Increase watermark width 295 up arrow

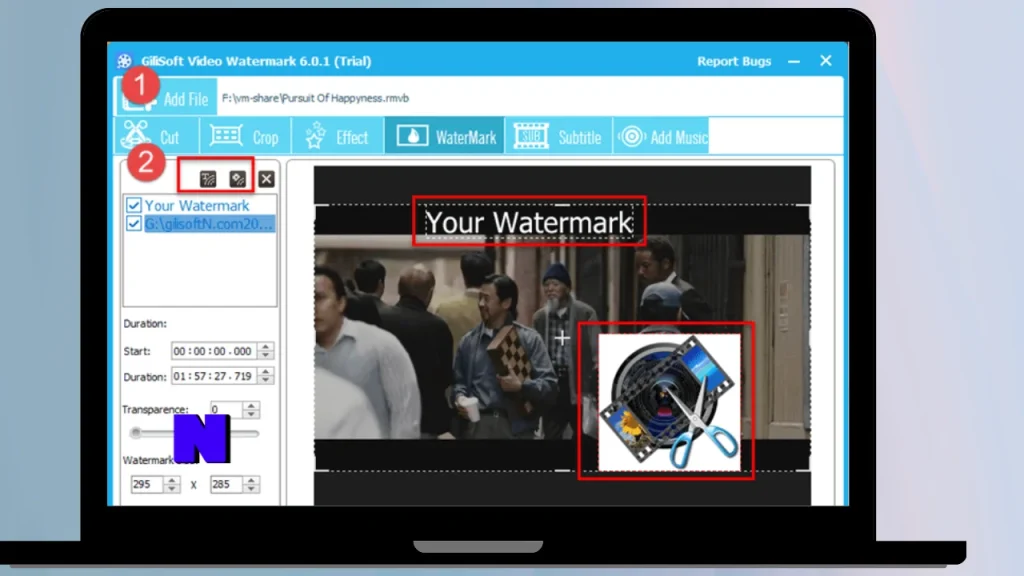(172, 480)
